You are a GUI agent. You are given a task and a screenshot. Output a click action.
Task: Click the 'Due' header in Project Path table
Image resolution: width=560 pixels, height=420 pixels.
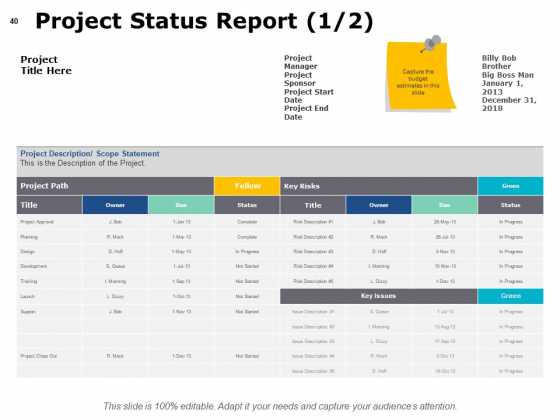pos(181,205)
